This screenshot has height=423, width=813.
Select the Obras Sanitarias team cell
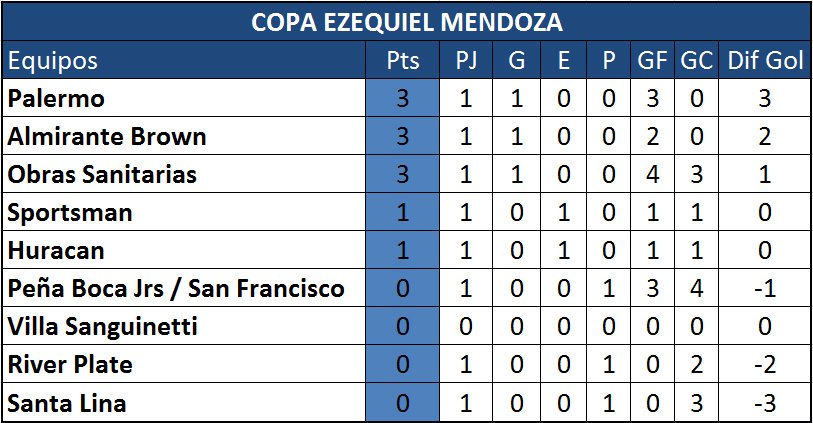pyautogui.click(x=184, y=174)
